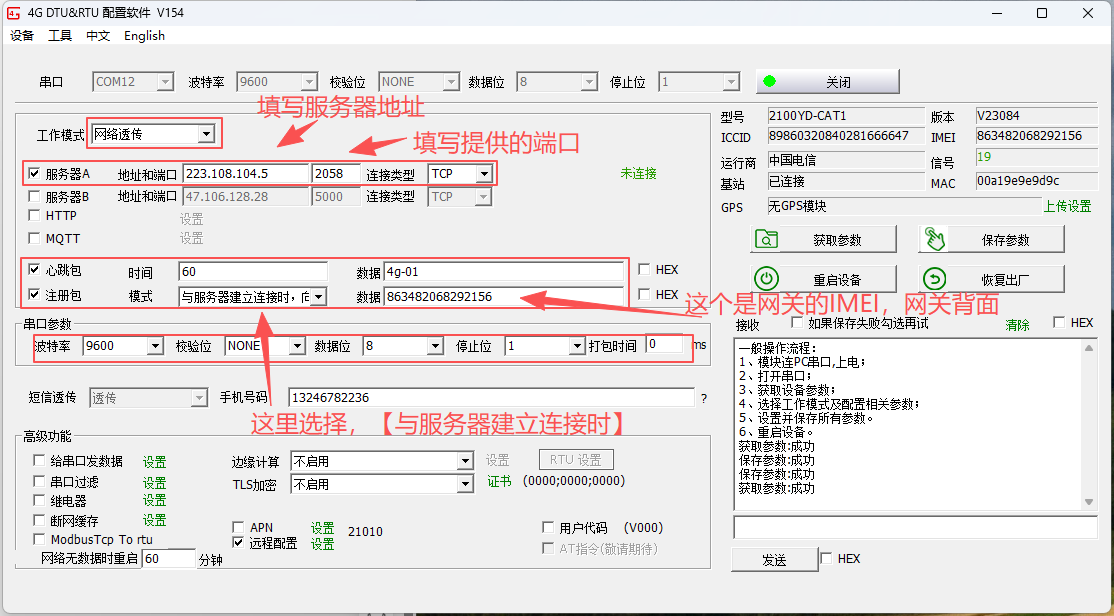The width and height of the screenshot is (1114, 616).
Task: Click the app logo icon in title bar
Action: 13,13
